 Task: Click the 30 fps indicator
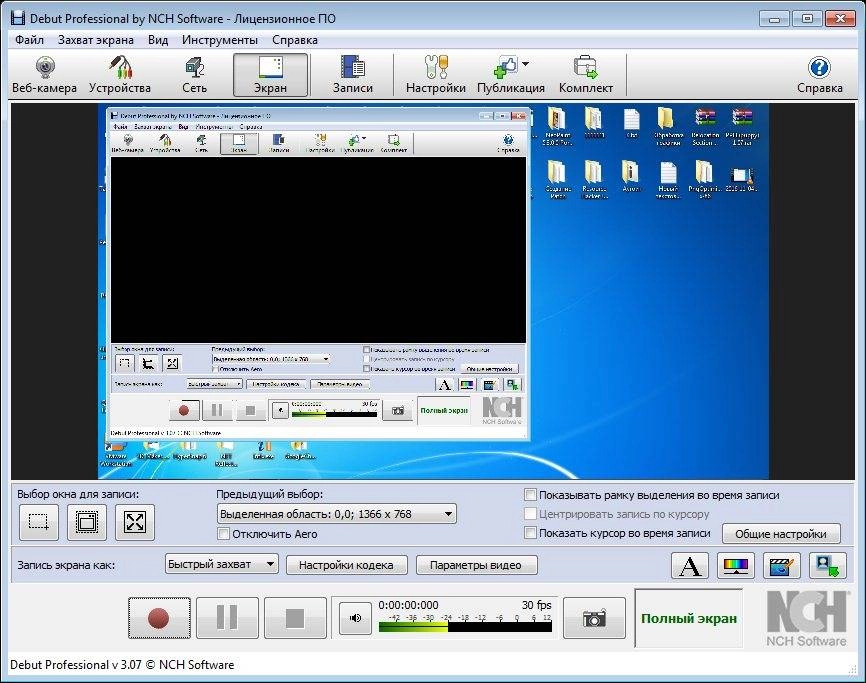click(x=536, y=605)
